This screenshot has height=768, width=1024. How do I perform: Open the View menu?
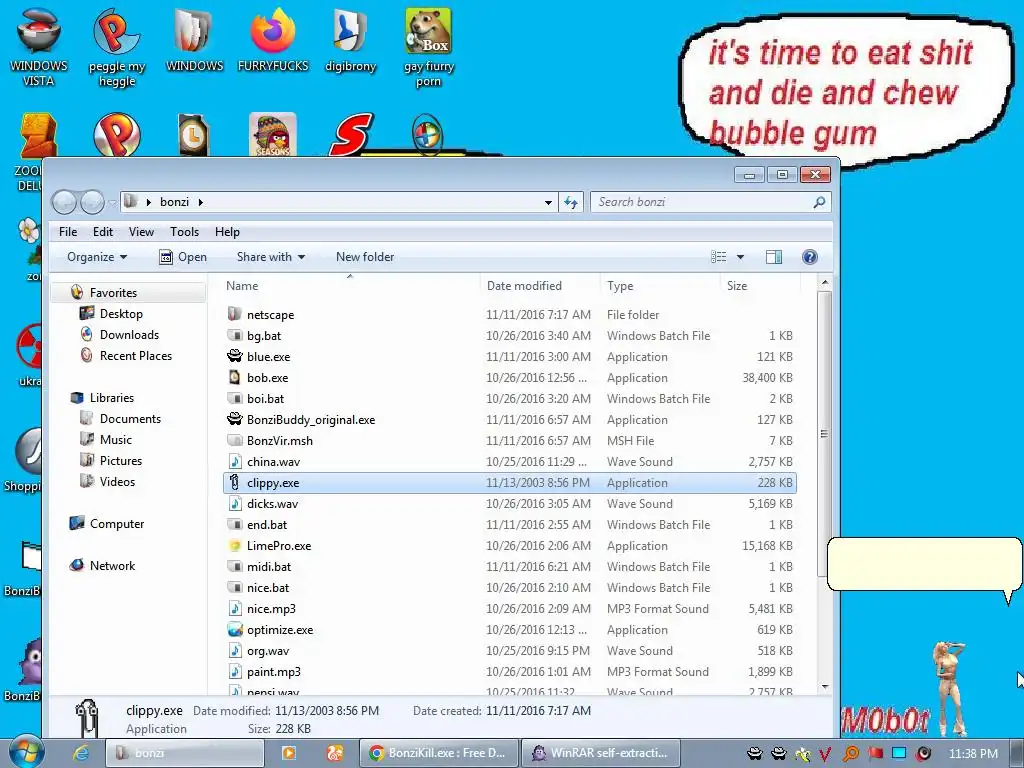(x=141, y=232)
